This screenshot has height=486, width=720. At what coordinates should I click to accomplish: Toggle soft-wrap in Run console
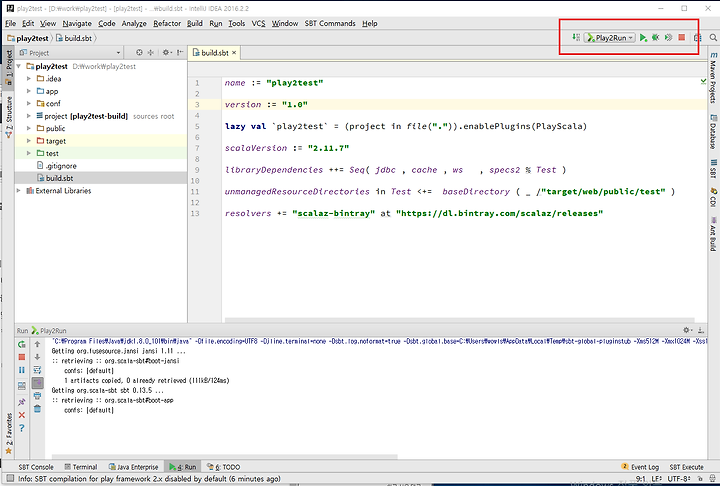click(38, 370)
